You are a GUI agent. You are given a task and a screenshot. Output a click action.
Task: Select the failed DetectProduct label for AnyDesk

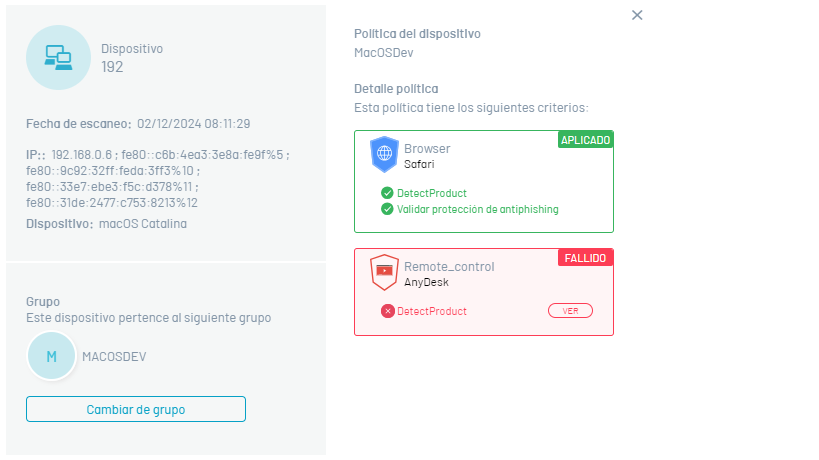coord(431,311)
